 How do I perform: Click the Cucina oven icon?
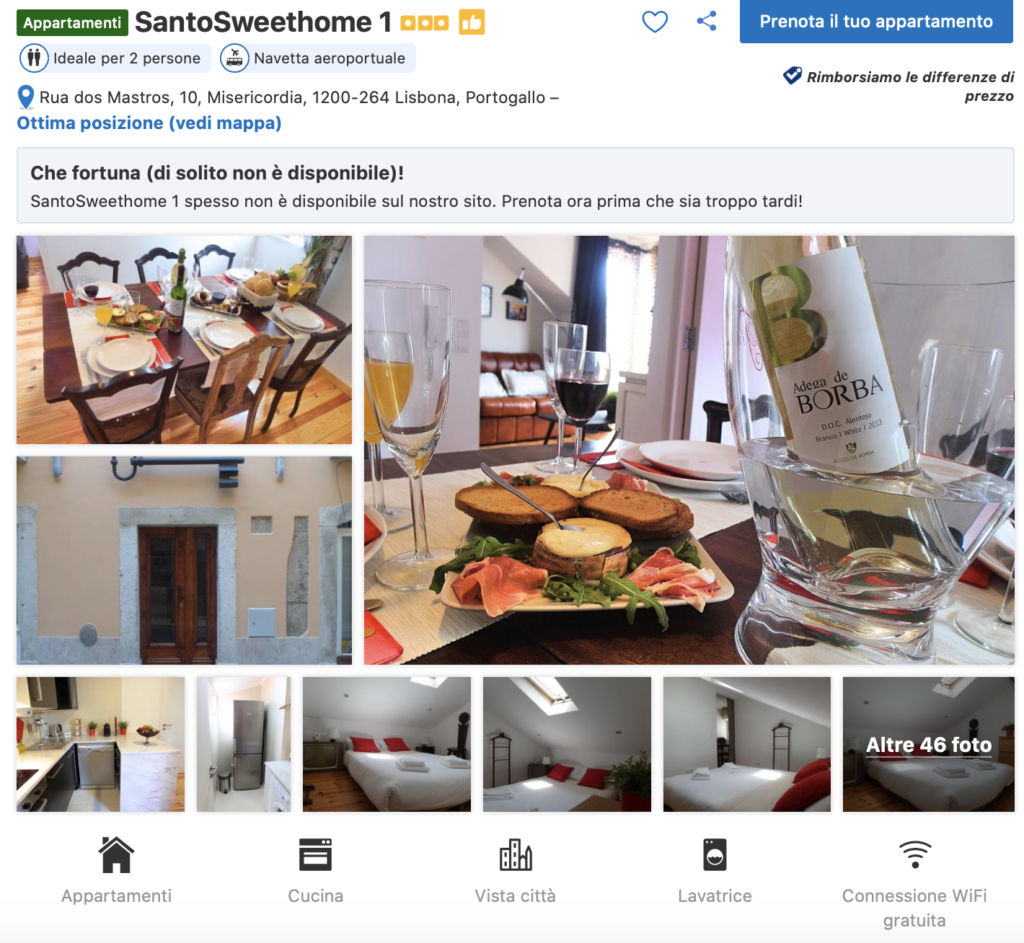pyautogui.click(x=315, y=855)
